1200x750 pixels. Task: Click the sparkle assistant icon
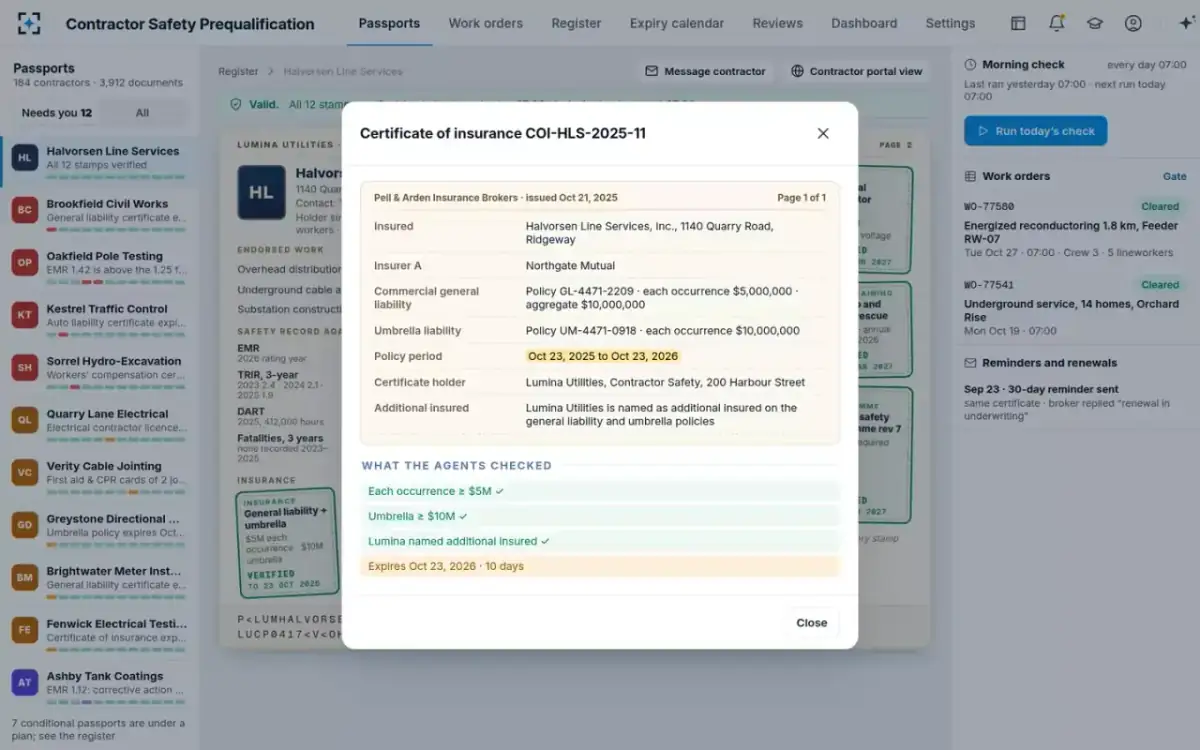tap(1186, 23)
